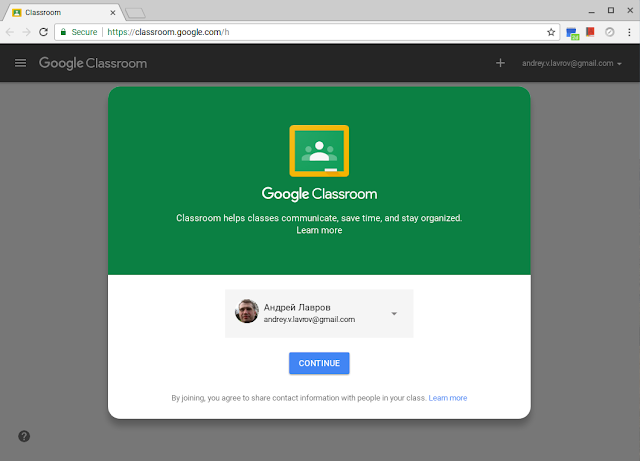Minimize the Chrome window

[x=591, y=11]
